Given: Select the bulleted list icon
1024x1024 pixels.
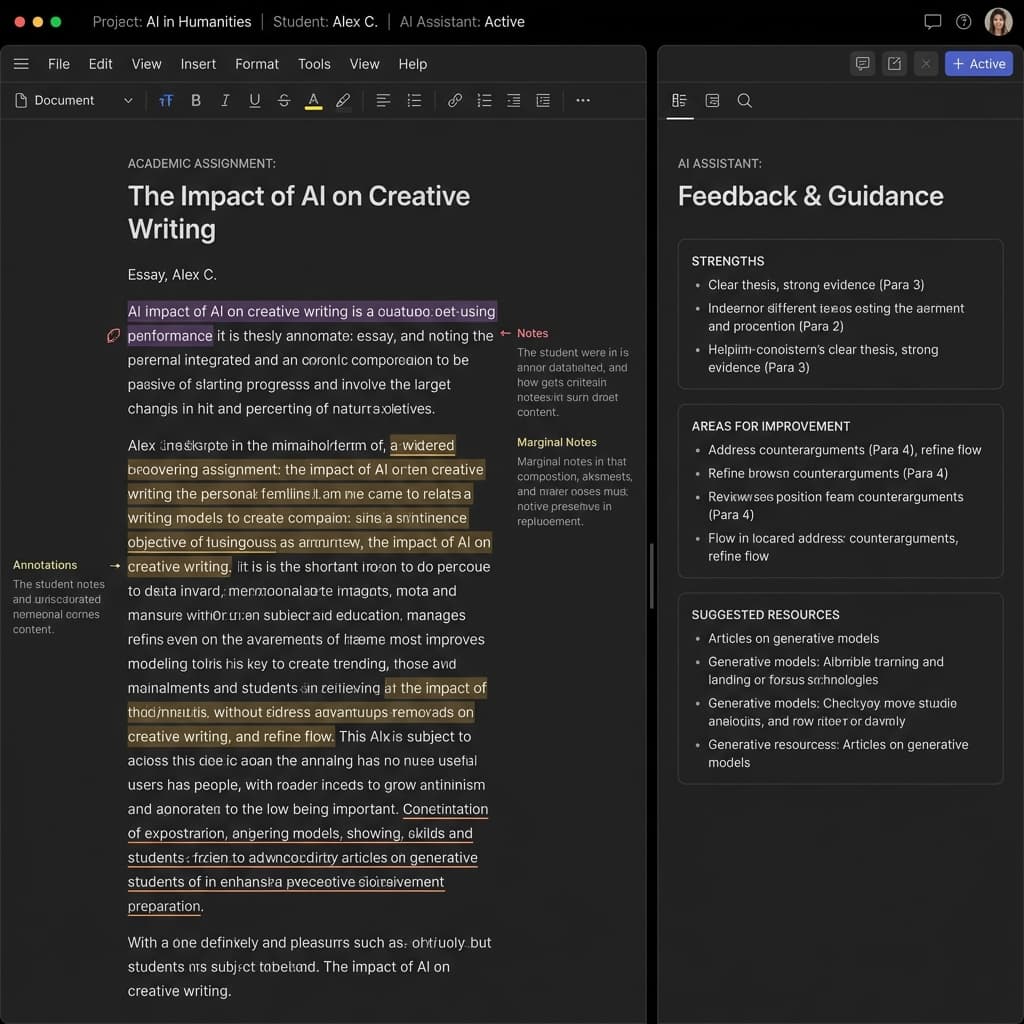Looking at the screenshot, I should (x=414, y=100).
